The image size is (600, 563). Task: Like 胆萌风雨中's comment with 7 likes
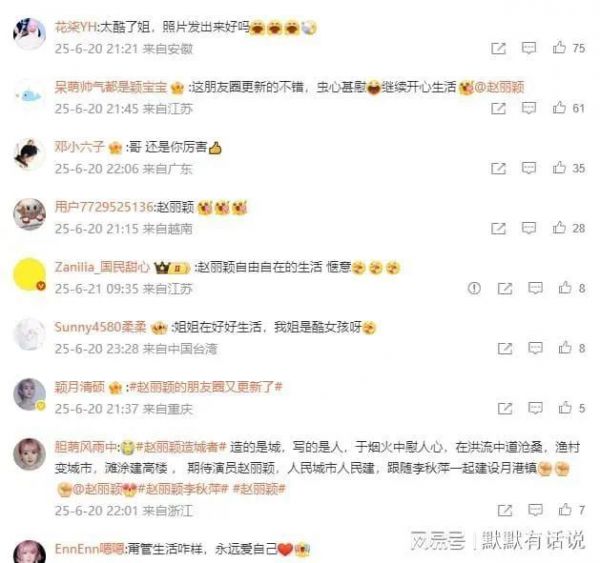pos(572,510)
